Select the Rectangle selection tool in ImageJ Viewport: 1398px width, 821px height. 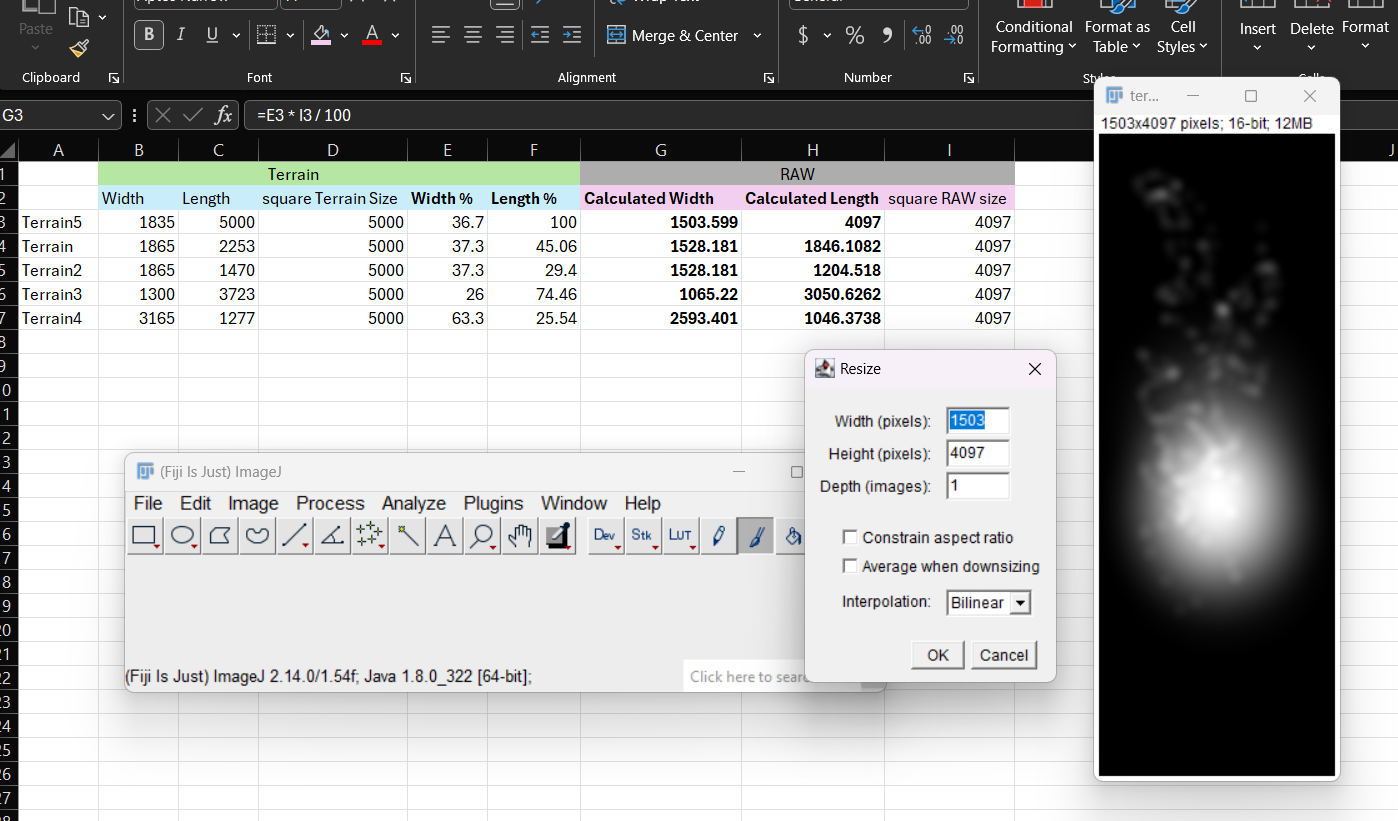(x=145, y=536)
